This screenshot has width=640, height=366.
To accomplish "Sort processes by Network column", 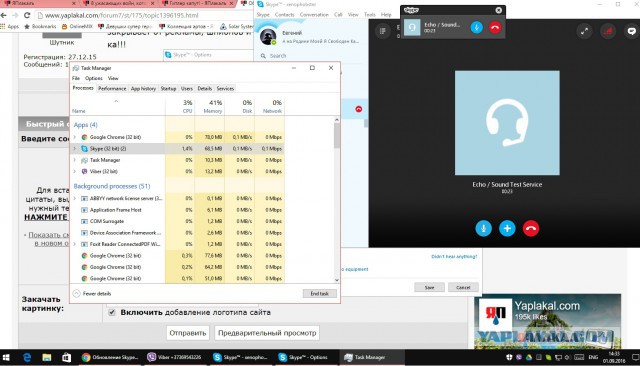I will [x=269, y=106].
